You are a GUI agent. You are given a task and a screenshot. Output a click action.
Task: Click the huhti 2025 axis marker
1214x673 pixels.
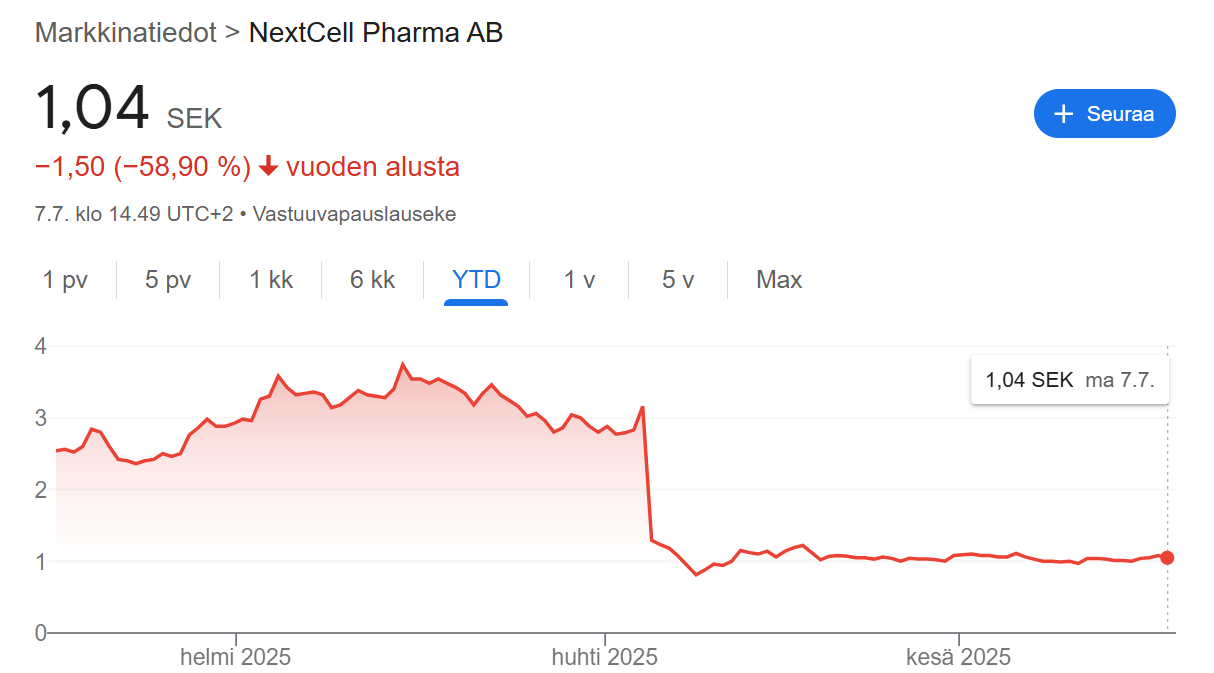[x=605, y=657]
